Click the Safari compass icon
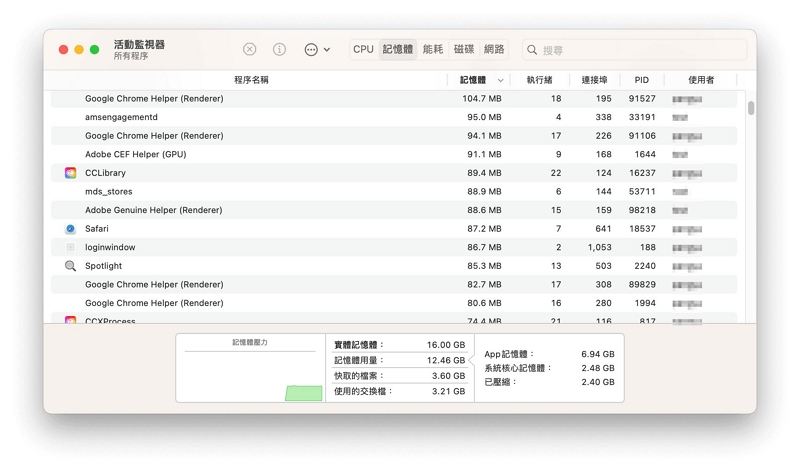The height and width of the screenshot is (471, 800). [x=70, y=229]
